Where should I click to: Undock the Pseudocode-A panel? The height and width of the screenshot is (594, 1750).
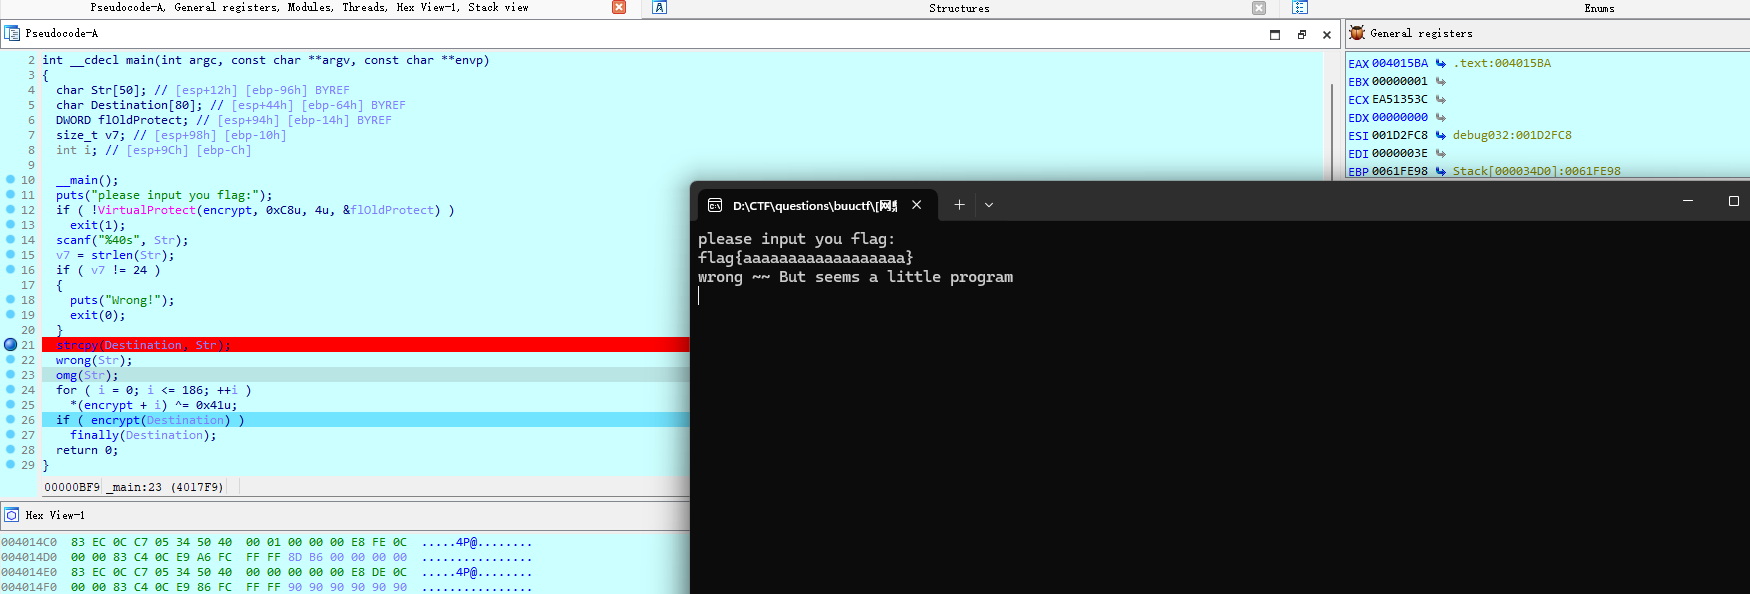click(1301, 34)
